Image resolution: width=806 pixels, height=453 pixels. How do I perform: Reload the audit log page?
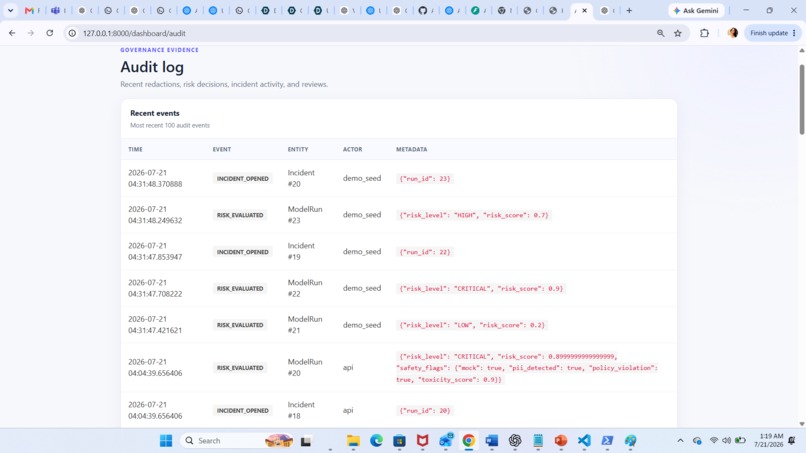tap(50, 33)
